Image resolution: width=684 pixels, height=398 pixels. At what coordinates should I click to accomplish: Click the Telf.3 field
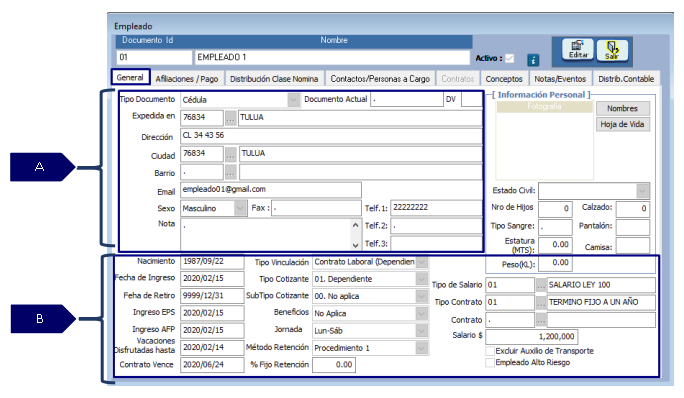coord(436,244)
